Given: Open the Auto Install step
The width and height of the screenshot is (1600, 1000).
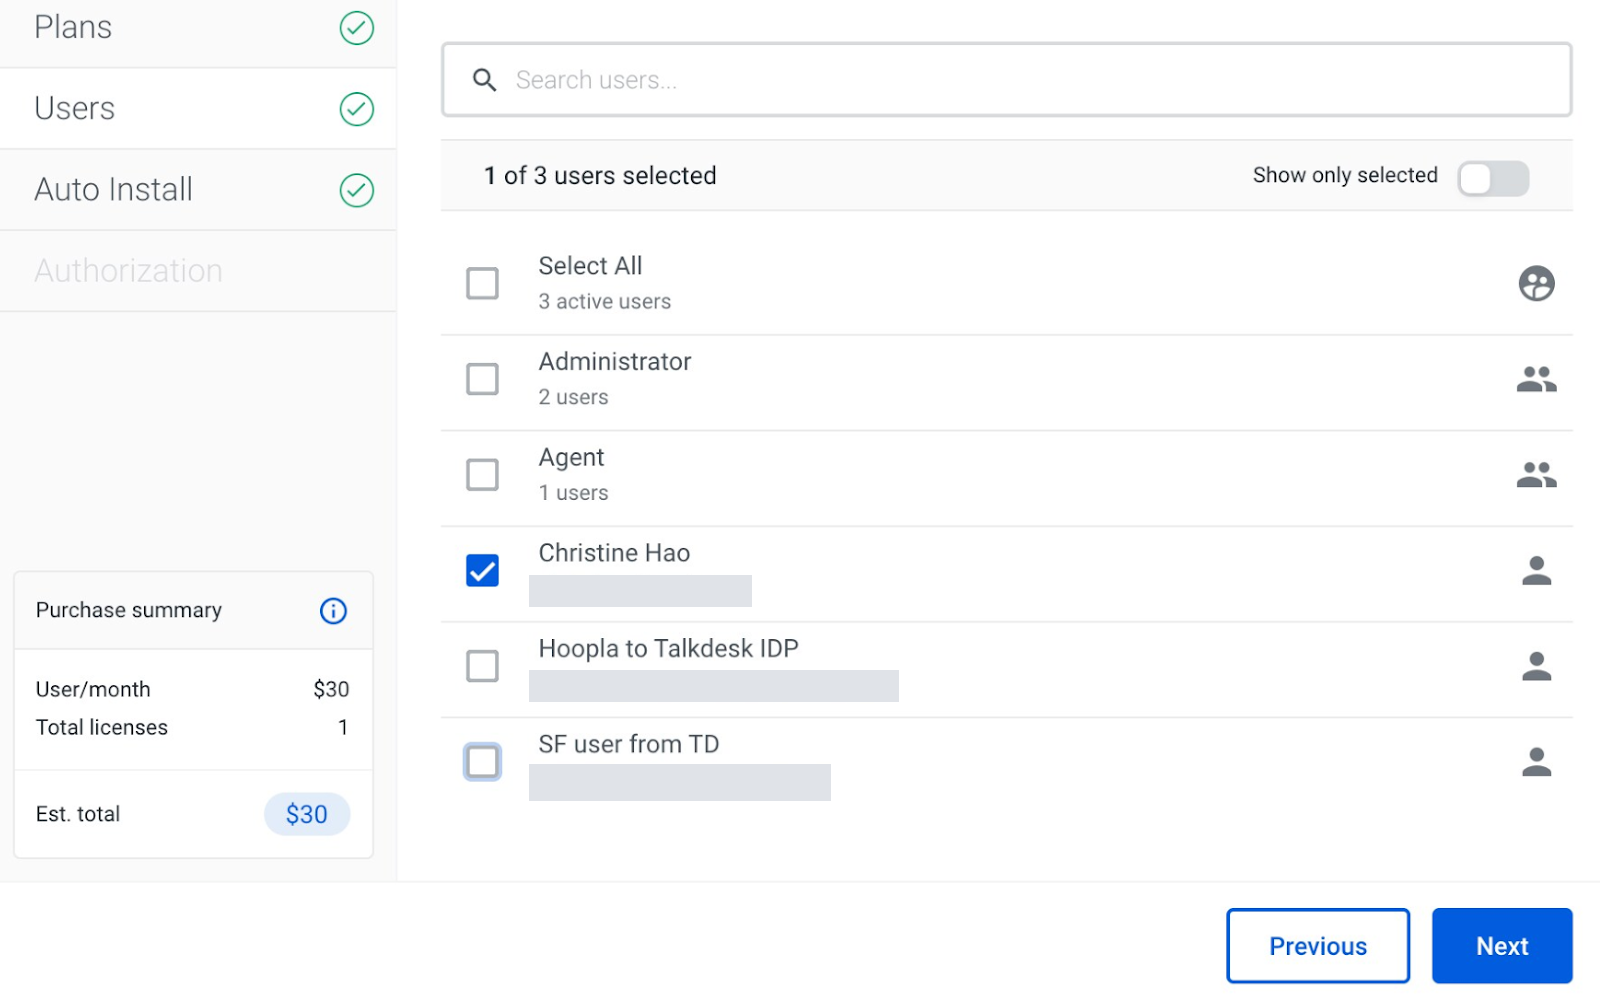Looking at the screenshot, I should click(x=198, y=190).
